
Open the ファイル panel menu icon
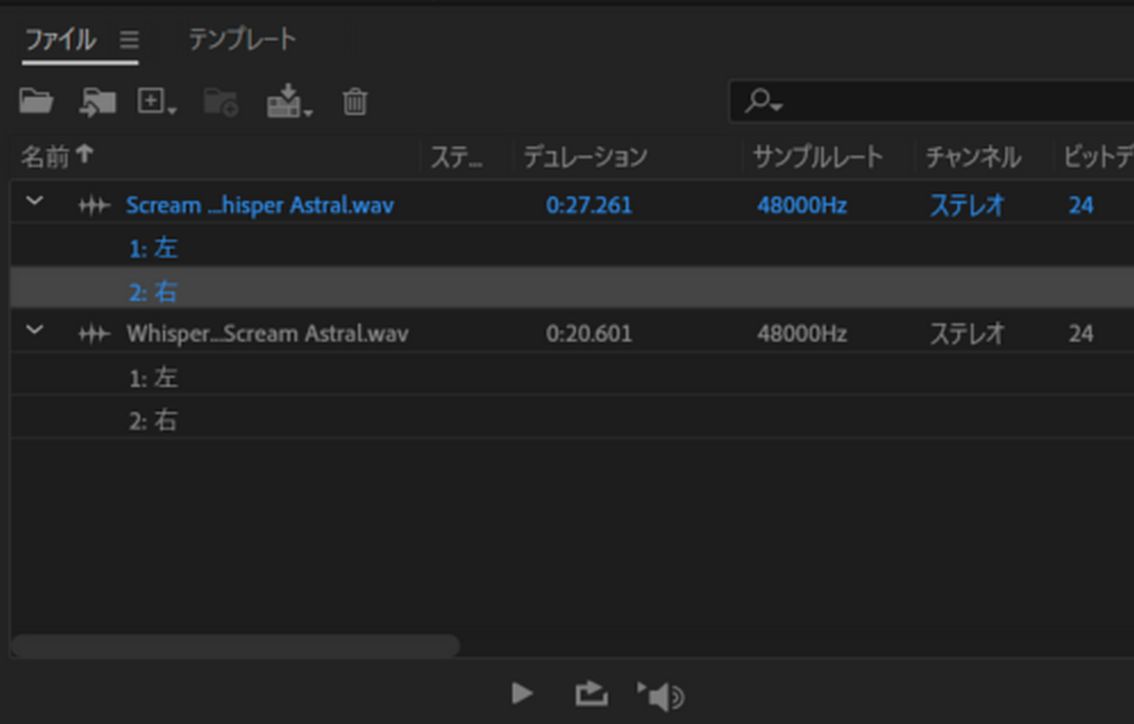coord(129,39)
